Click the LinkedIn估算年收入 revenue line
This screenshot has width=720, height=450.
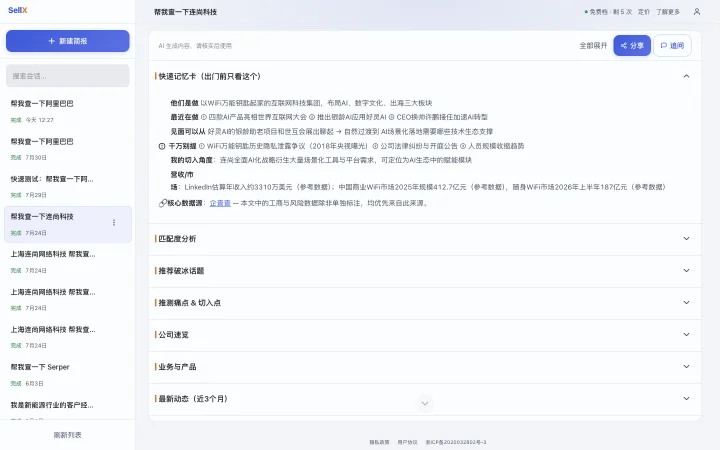418,187
